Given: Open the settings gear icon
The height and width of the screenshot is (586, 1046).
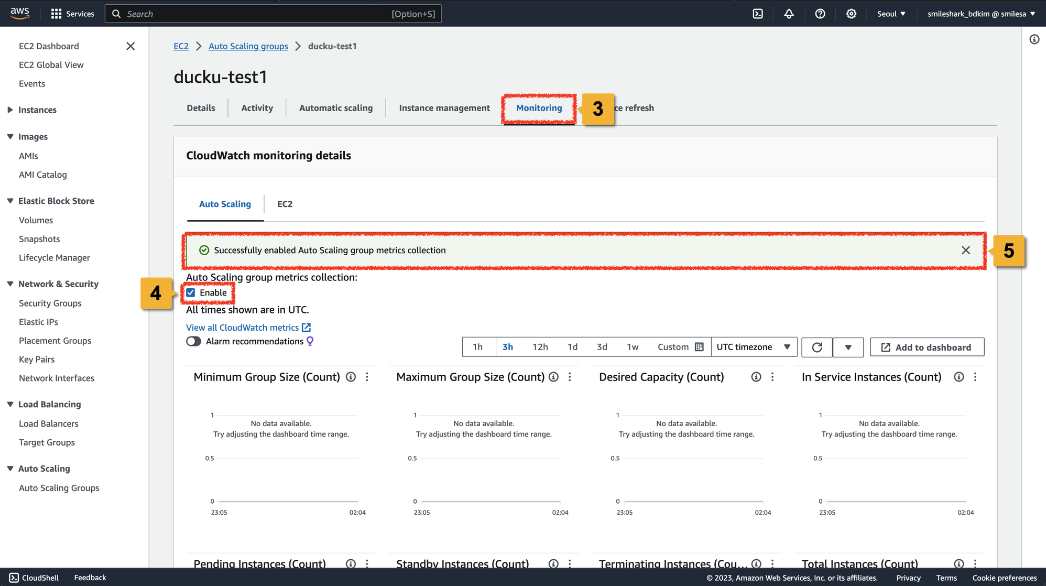Looking at the screenshot, I should pyautogui.click(x=851, y=14).
